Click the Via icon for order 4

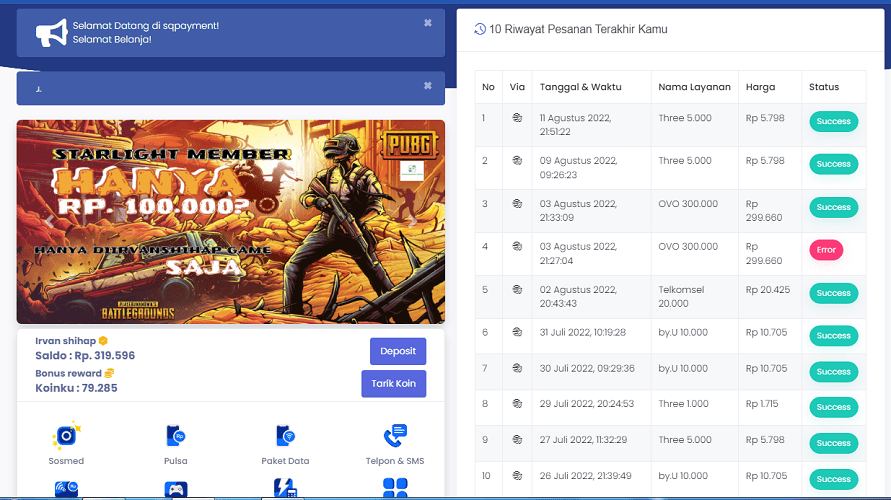click(517, 246)
